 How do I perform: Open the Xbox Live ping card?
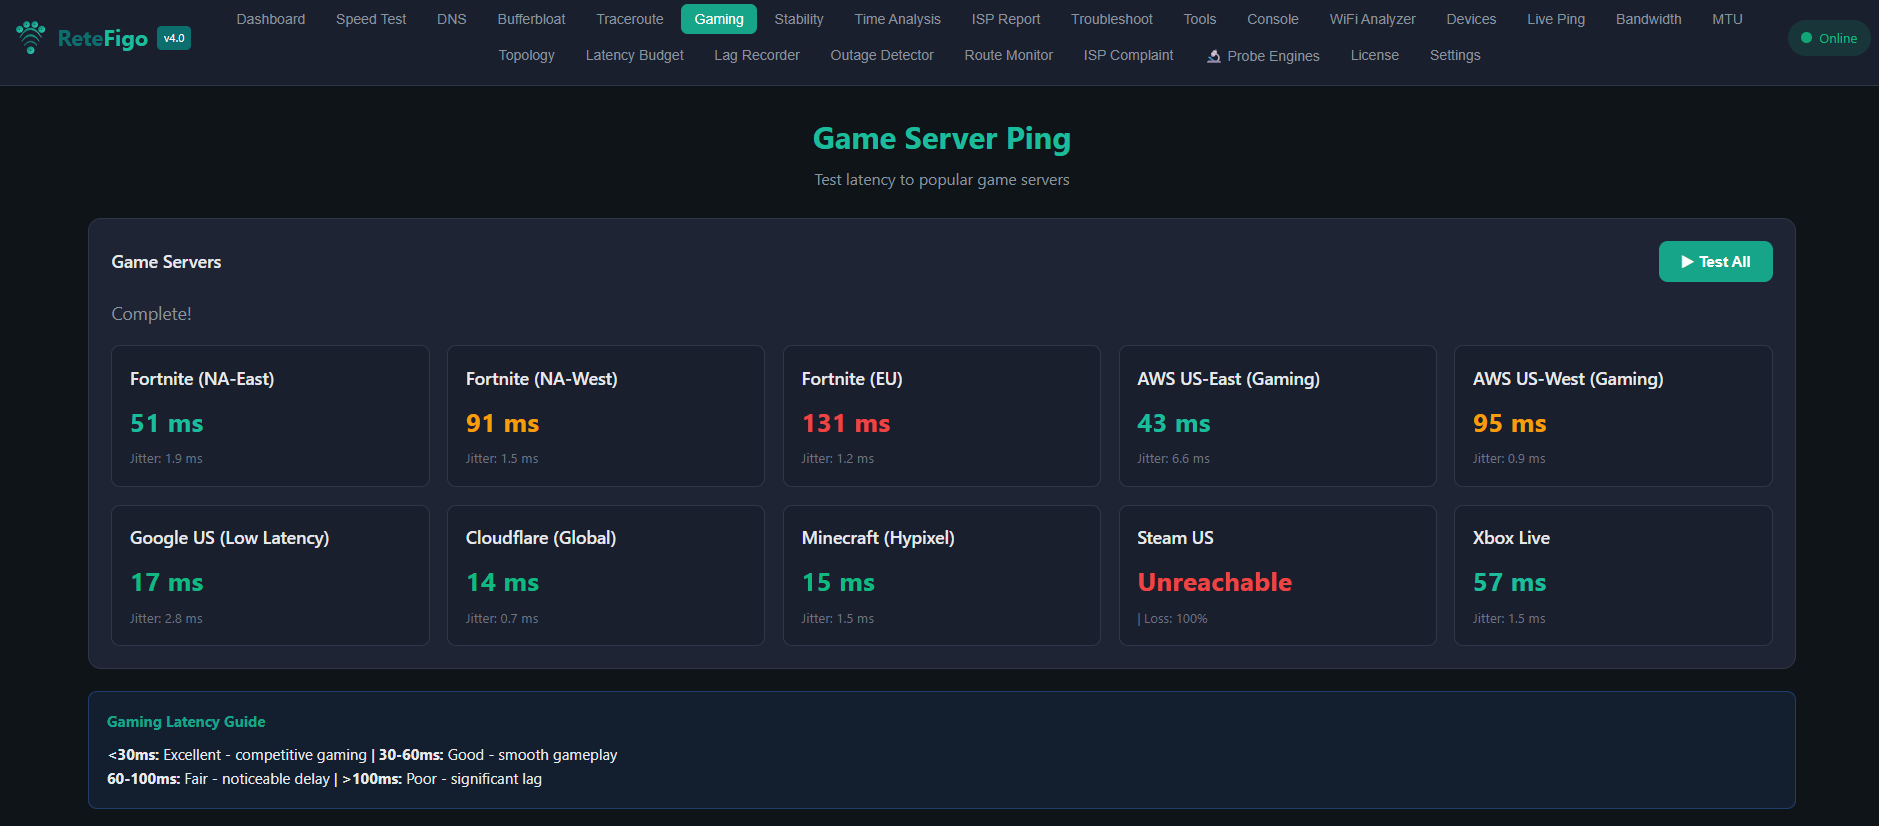click(1612, 575)
